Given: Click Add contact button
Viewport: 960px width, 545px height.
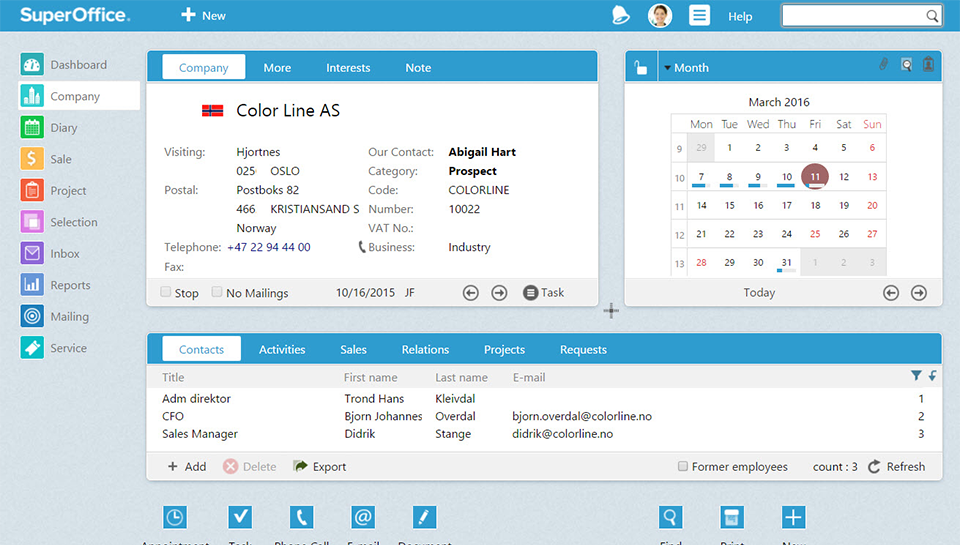Looking at the screenshot, I should [187, 467].
